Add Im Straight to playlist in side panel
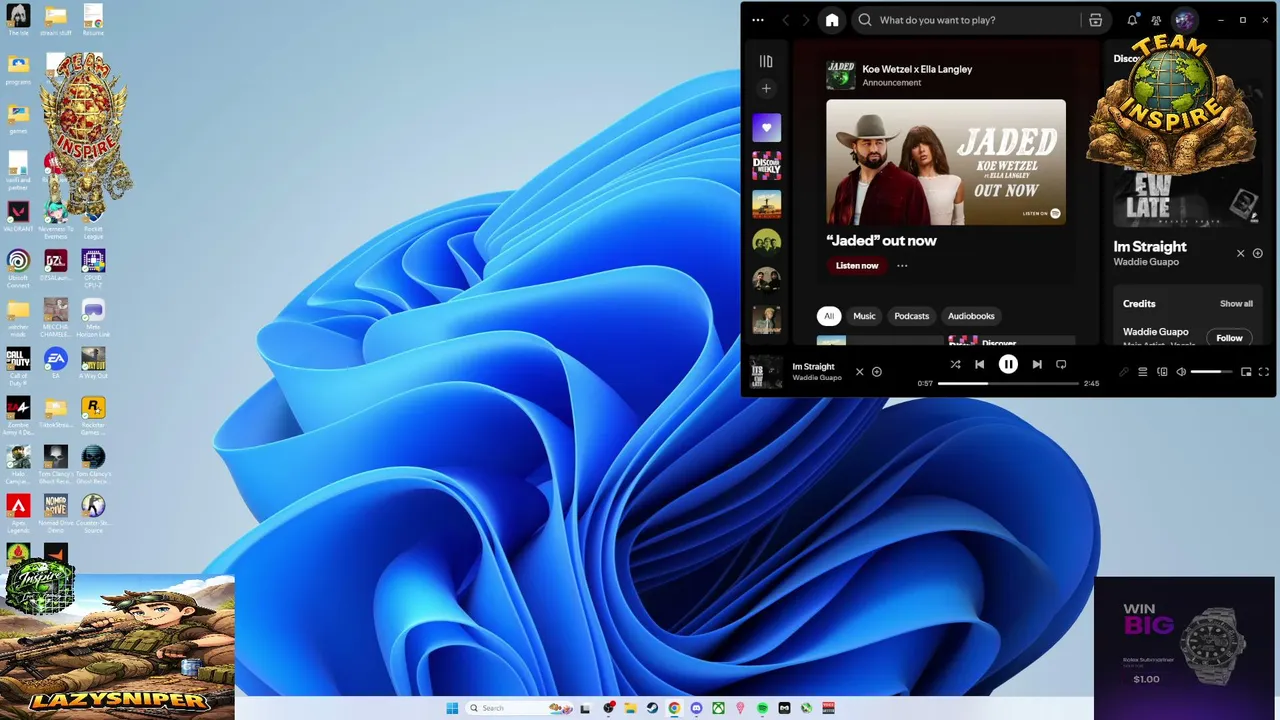The height and width of the screenshot is (720, 1280). click(x=1258, y=254)
